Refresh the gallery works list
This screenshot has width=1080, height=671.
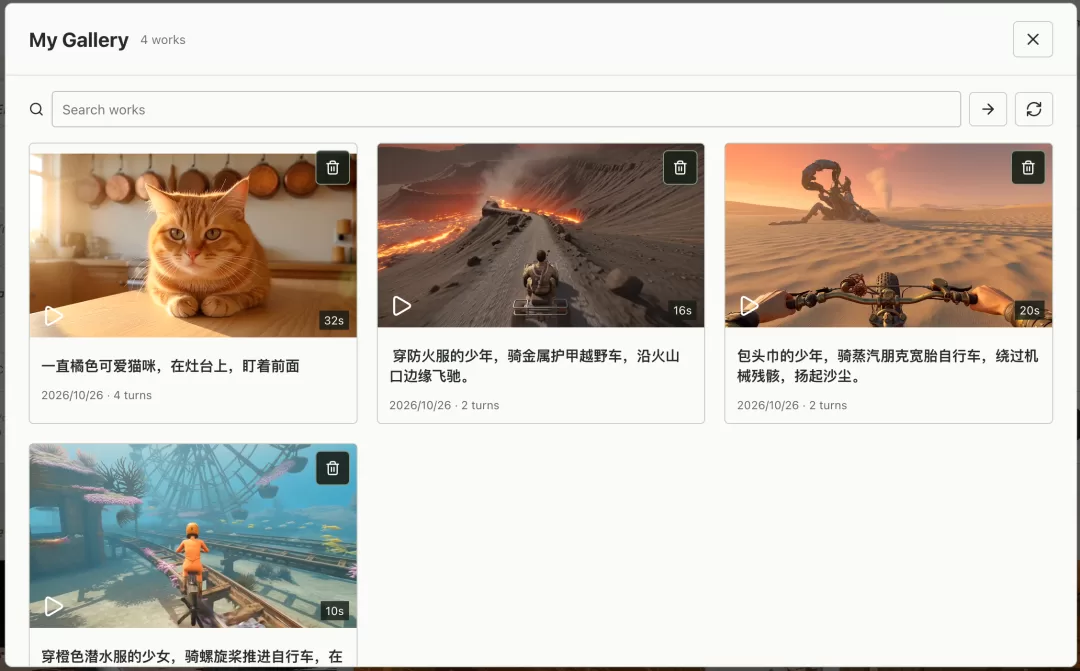click(x=1034, y=110)
